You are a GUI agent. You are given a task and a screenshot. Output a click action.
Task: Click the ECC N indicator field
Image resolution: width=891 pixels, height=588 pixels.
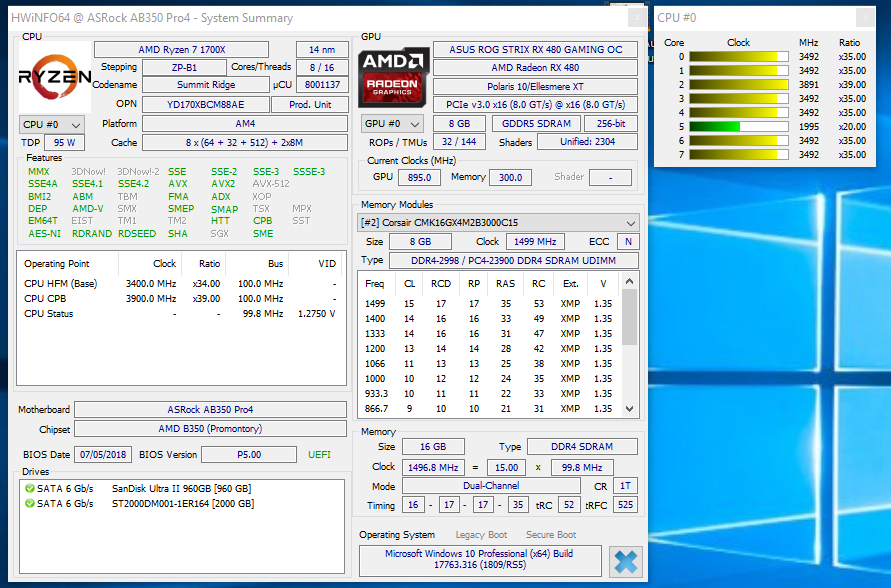(628, 241)
